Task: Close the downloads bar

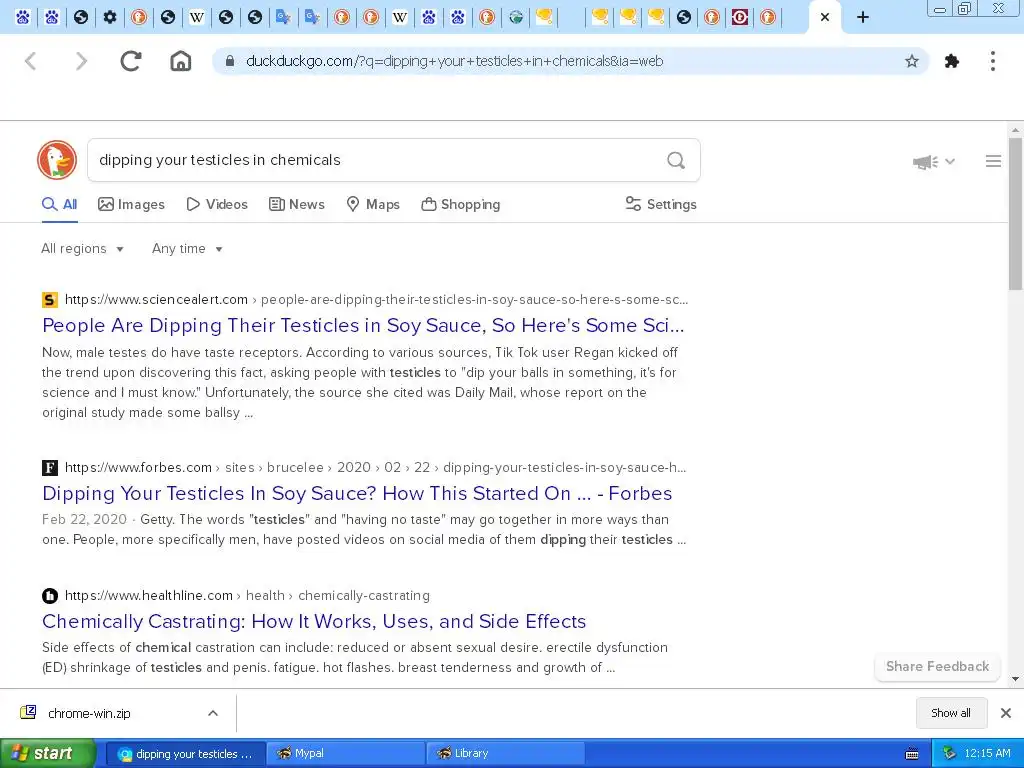Action: [1006, 713]
